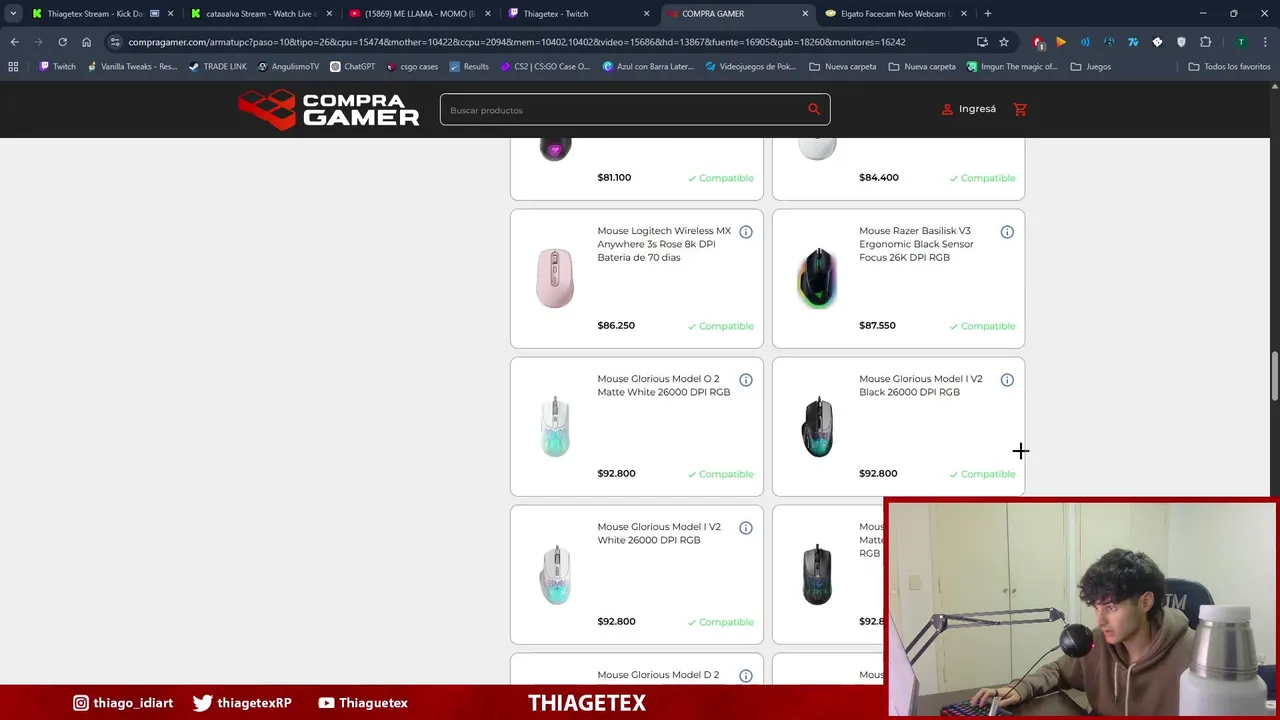Open CS2 | CS:GO Case O... bookmark
1280x720 pixels.
click(x=545, y=66)
